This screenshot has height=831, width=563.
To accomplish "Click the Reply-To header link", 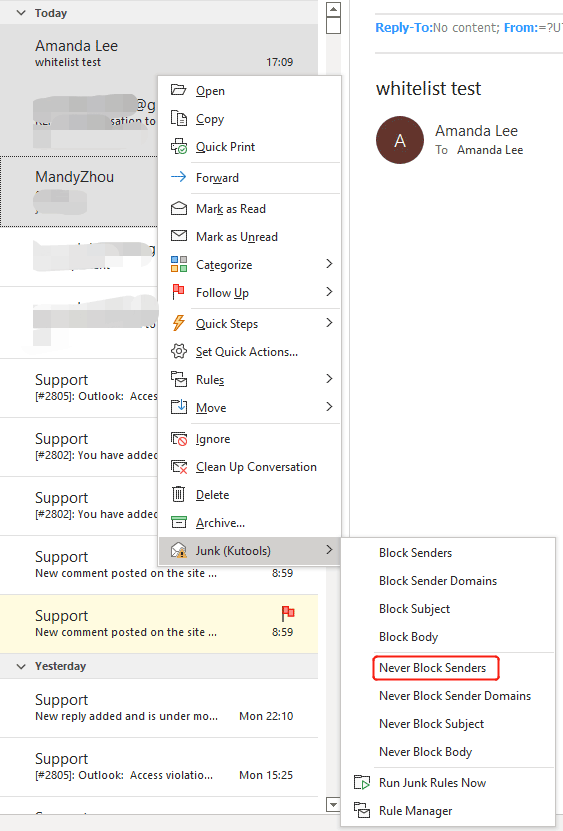I will click(x=404, y=28).
